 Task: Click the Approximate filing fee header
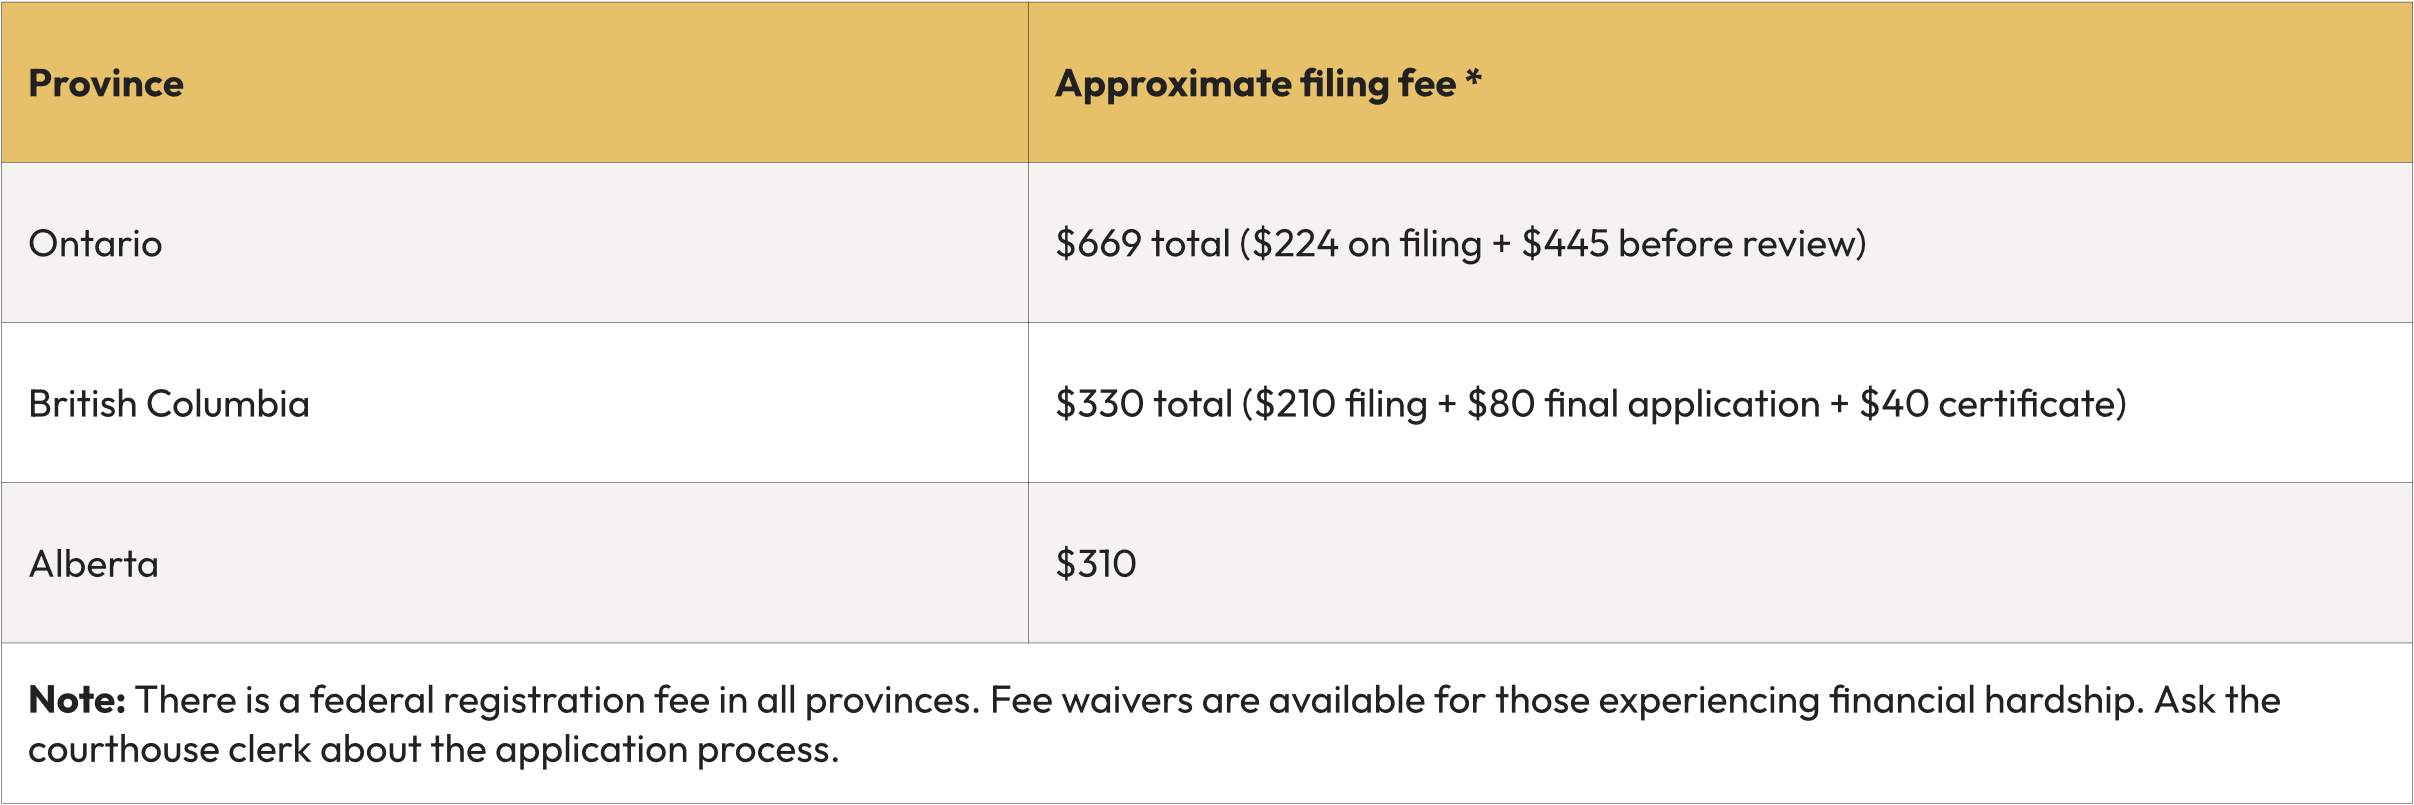(1255, 84)
